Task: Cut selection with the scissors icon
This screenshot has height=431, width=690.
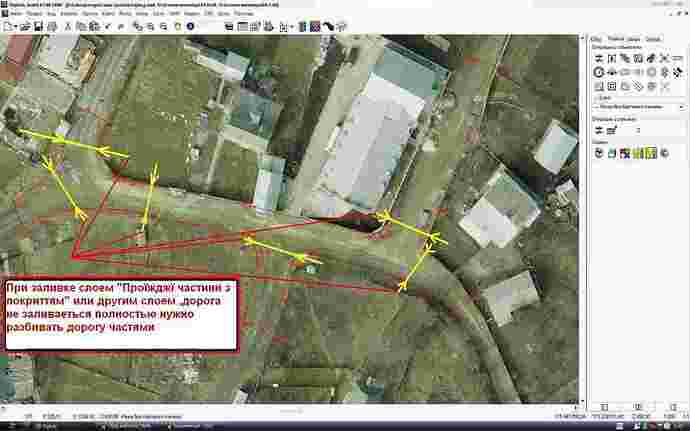Action: click(x=68, y=27)
